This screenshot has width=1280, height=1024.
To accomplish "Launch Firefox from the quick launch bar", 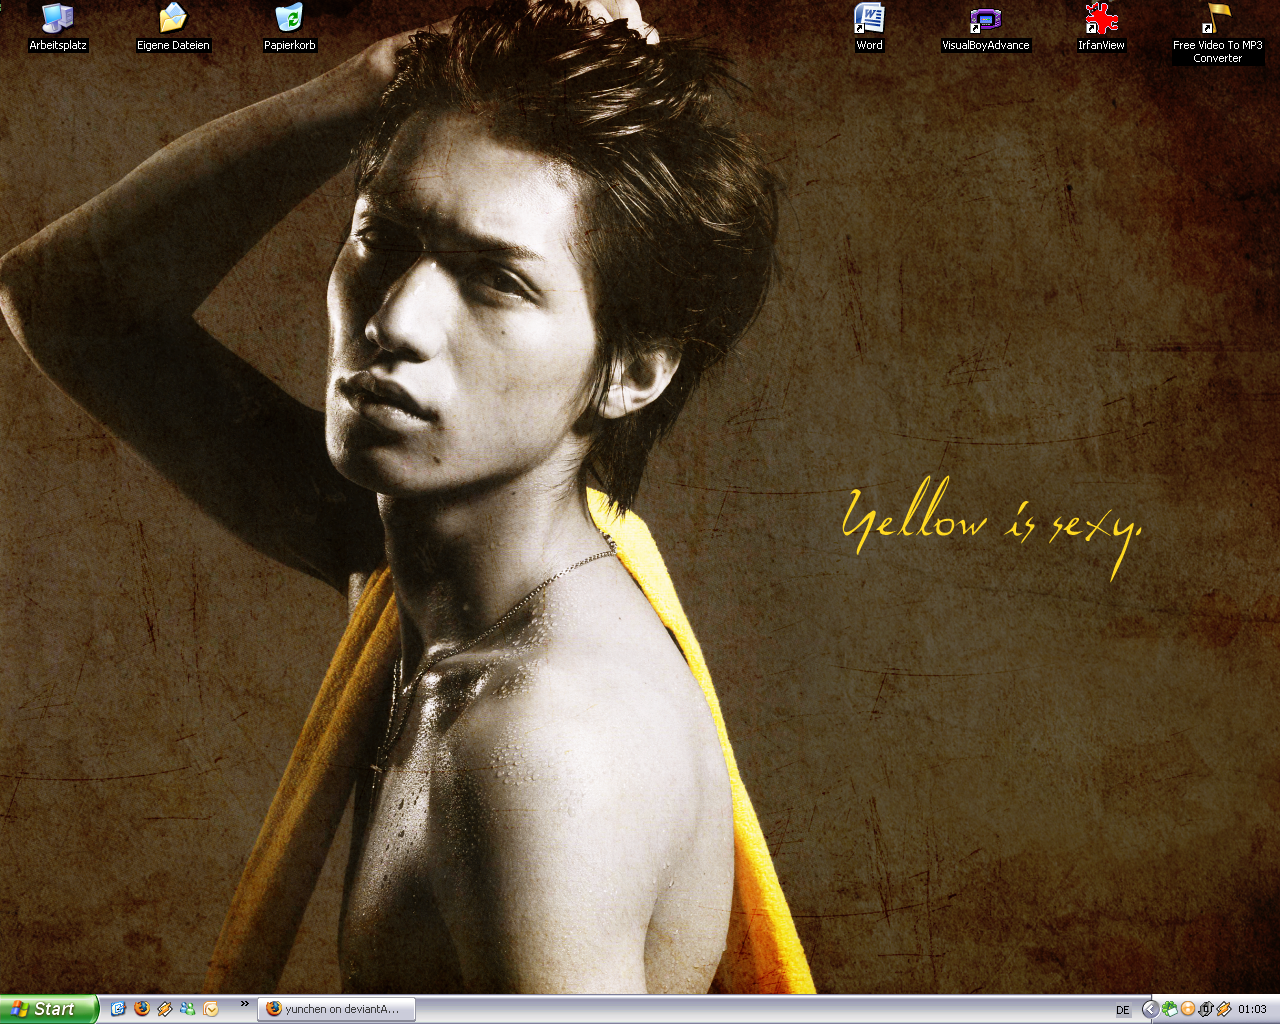I will pos(141,1009).
